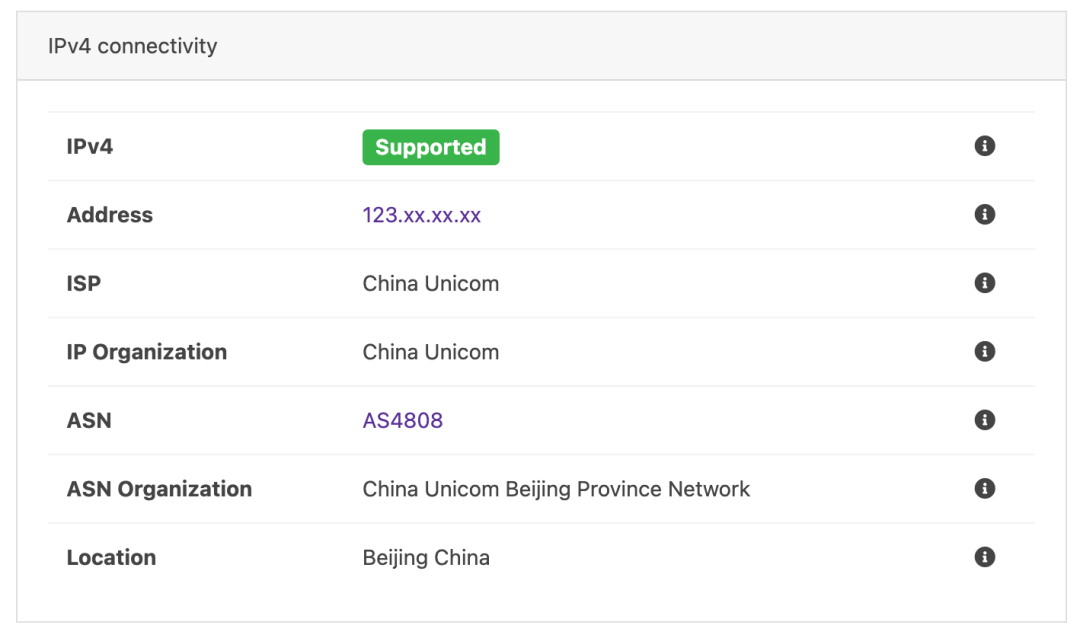This screenshot has height=638, width=1080.
Task: Click the topmost info icon in the table
Action: (984, 146)
